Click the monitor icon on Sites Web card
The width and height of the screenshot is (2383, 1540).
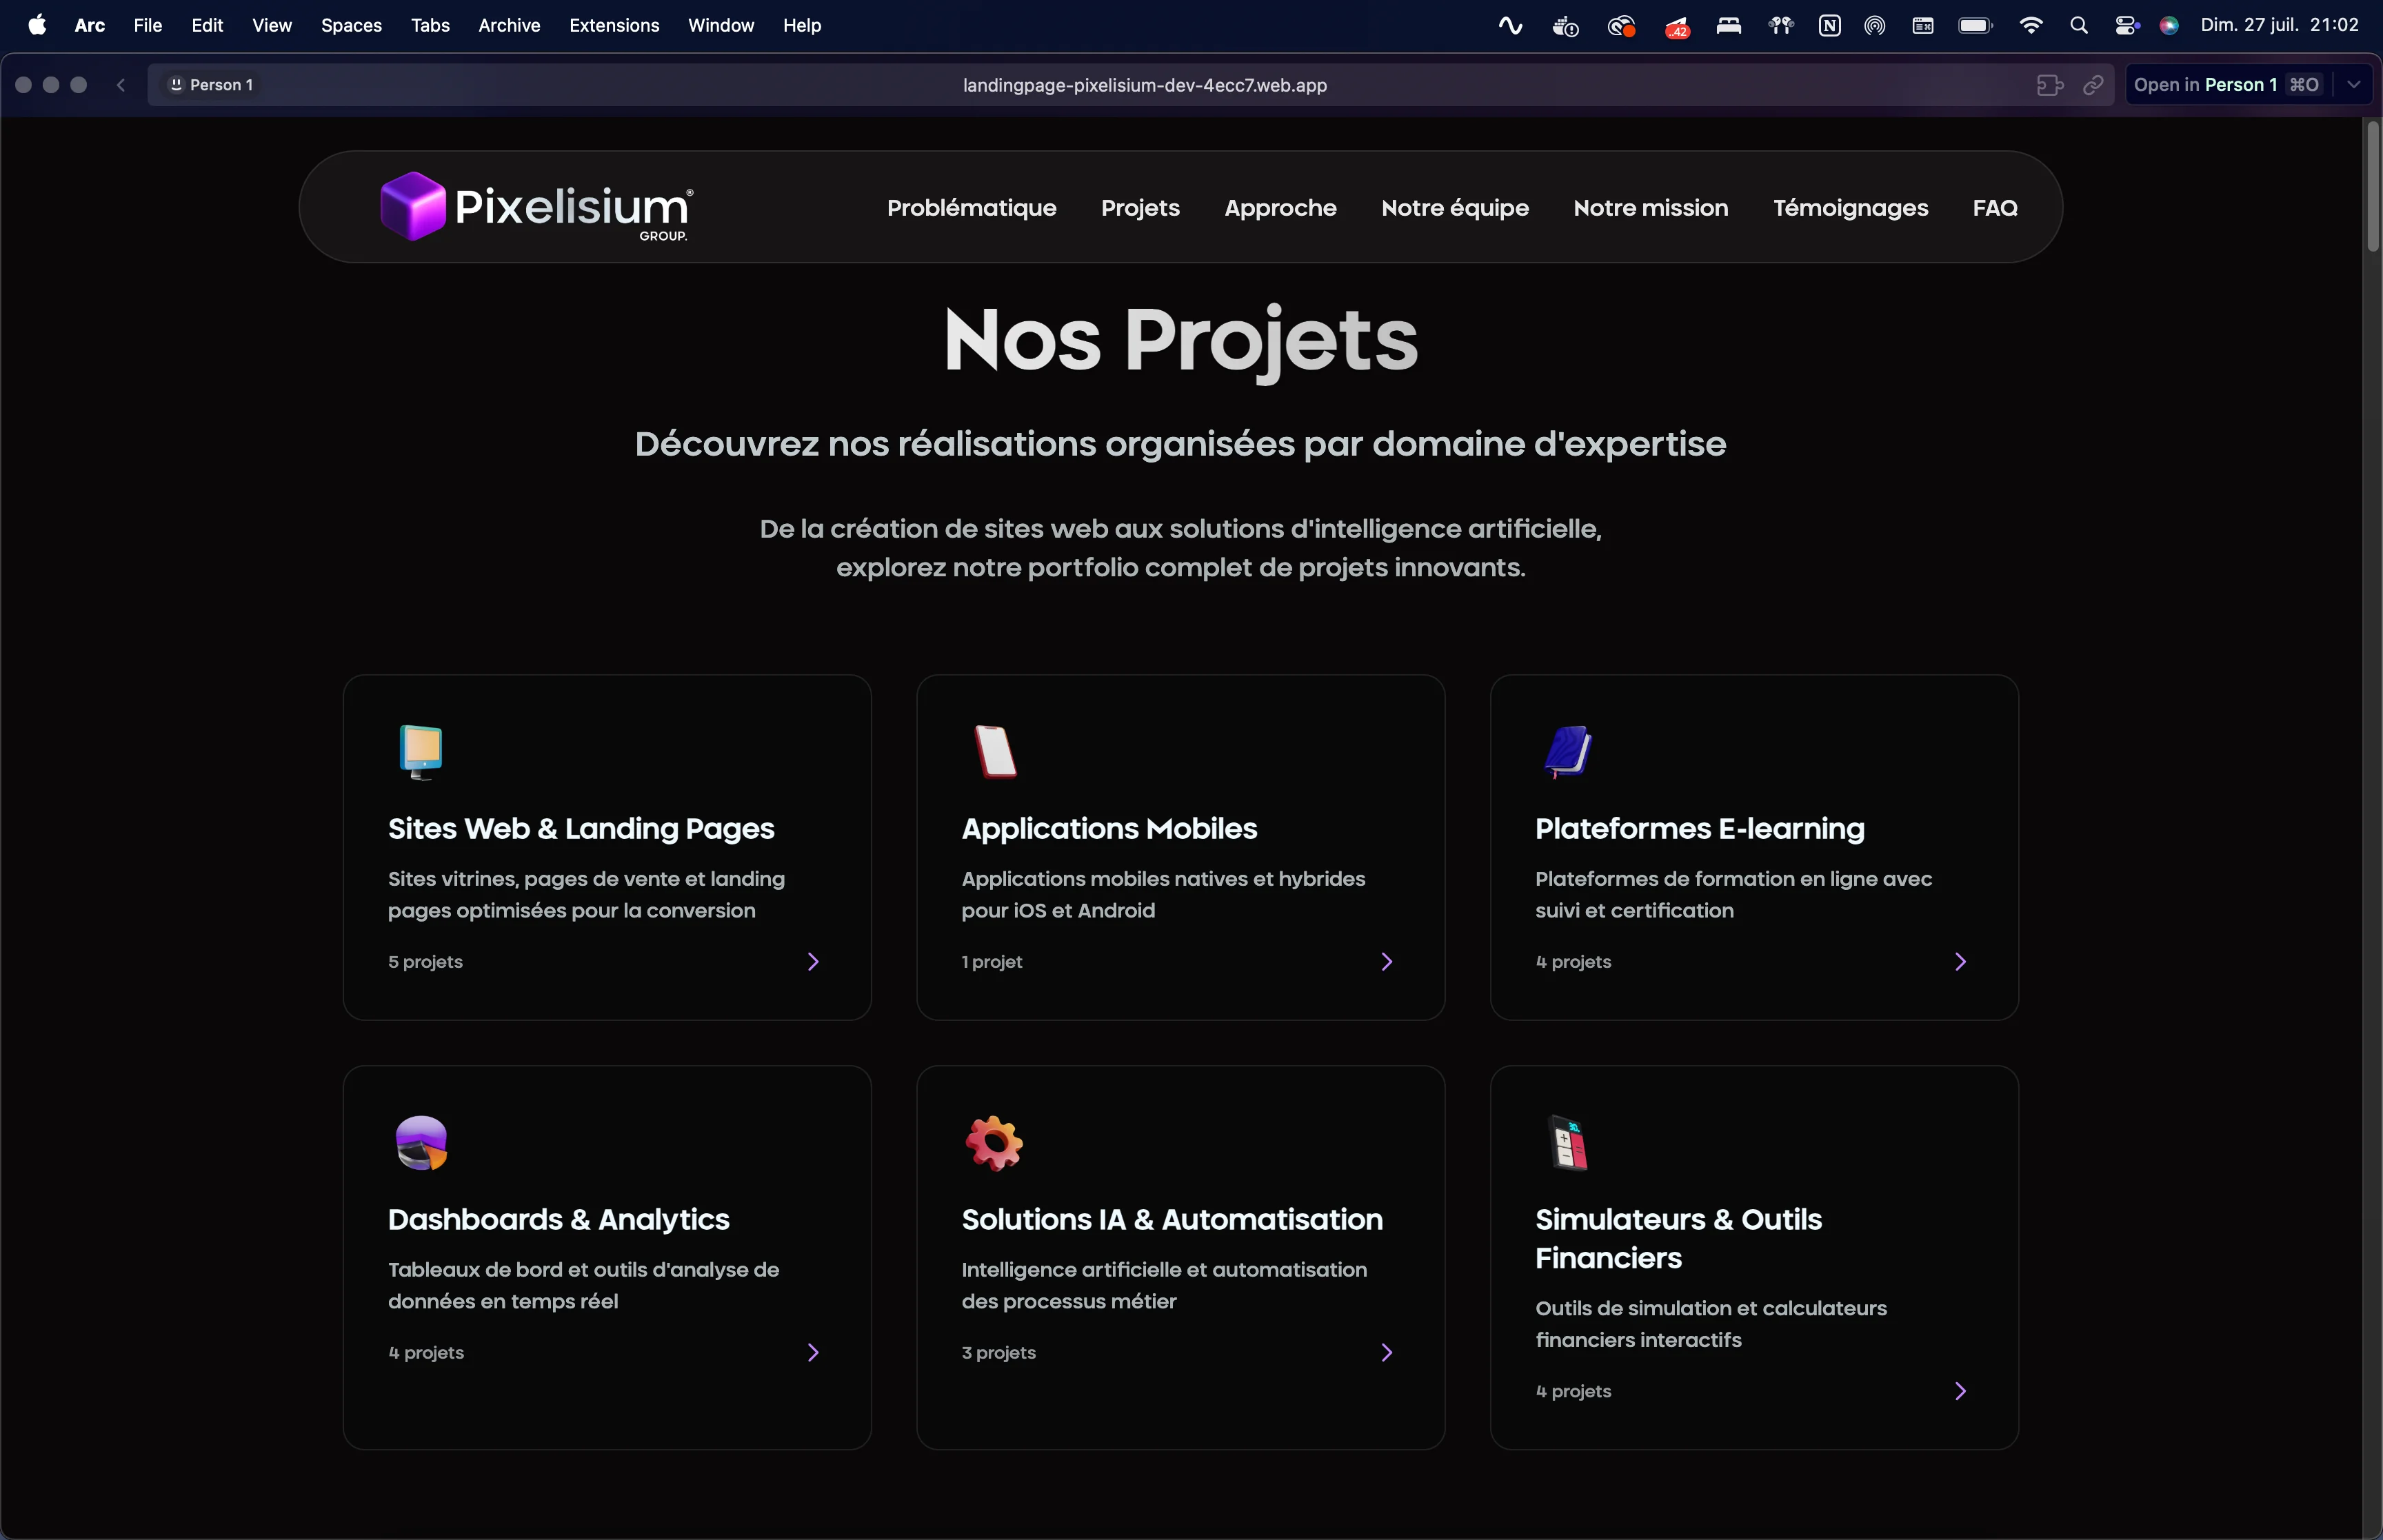pyautogui.click(x=421, y=751)
